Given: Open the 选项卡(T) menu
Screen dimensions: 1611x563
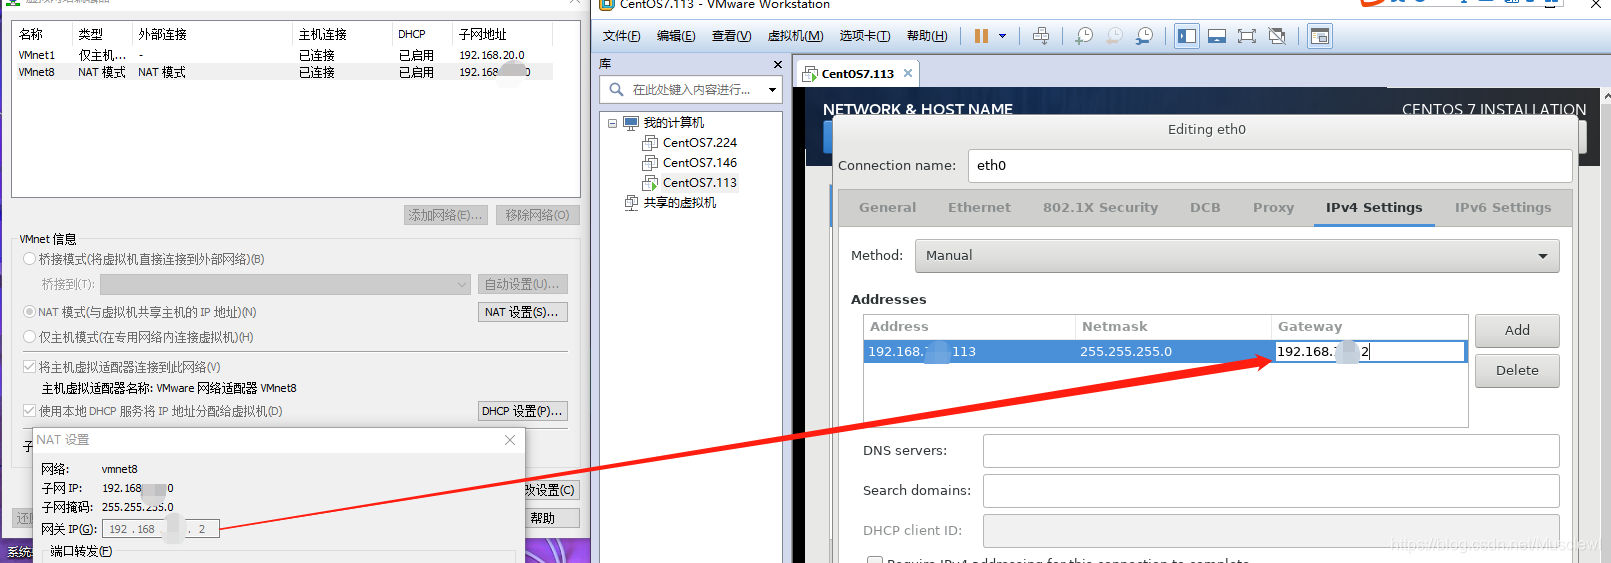Looking at the screenshot, I should (864, 36).
